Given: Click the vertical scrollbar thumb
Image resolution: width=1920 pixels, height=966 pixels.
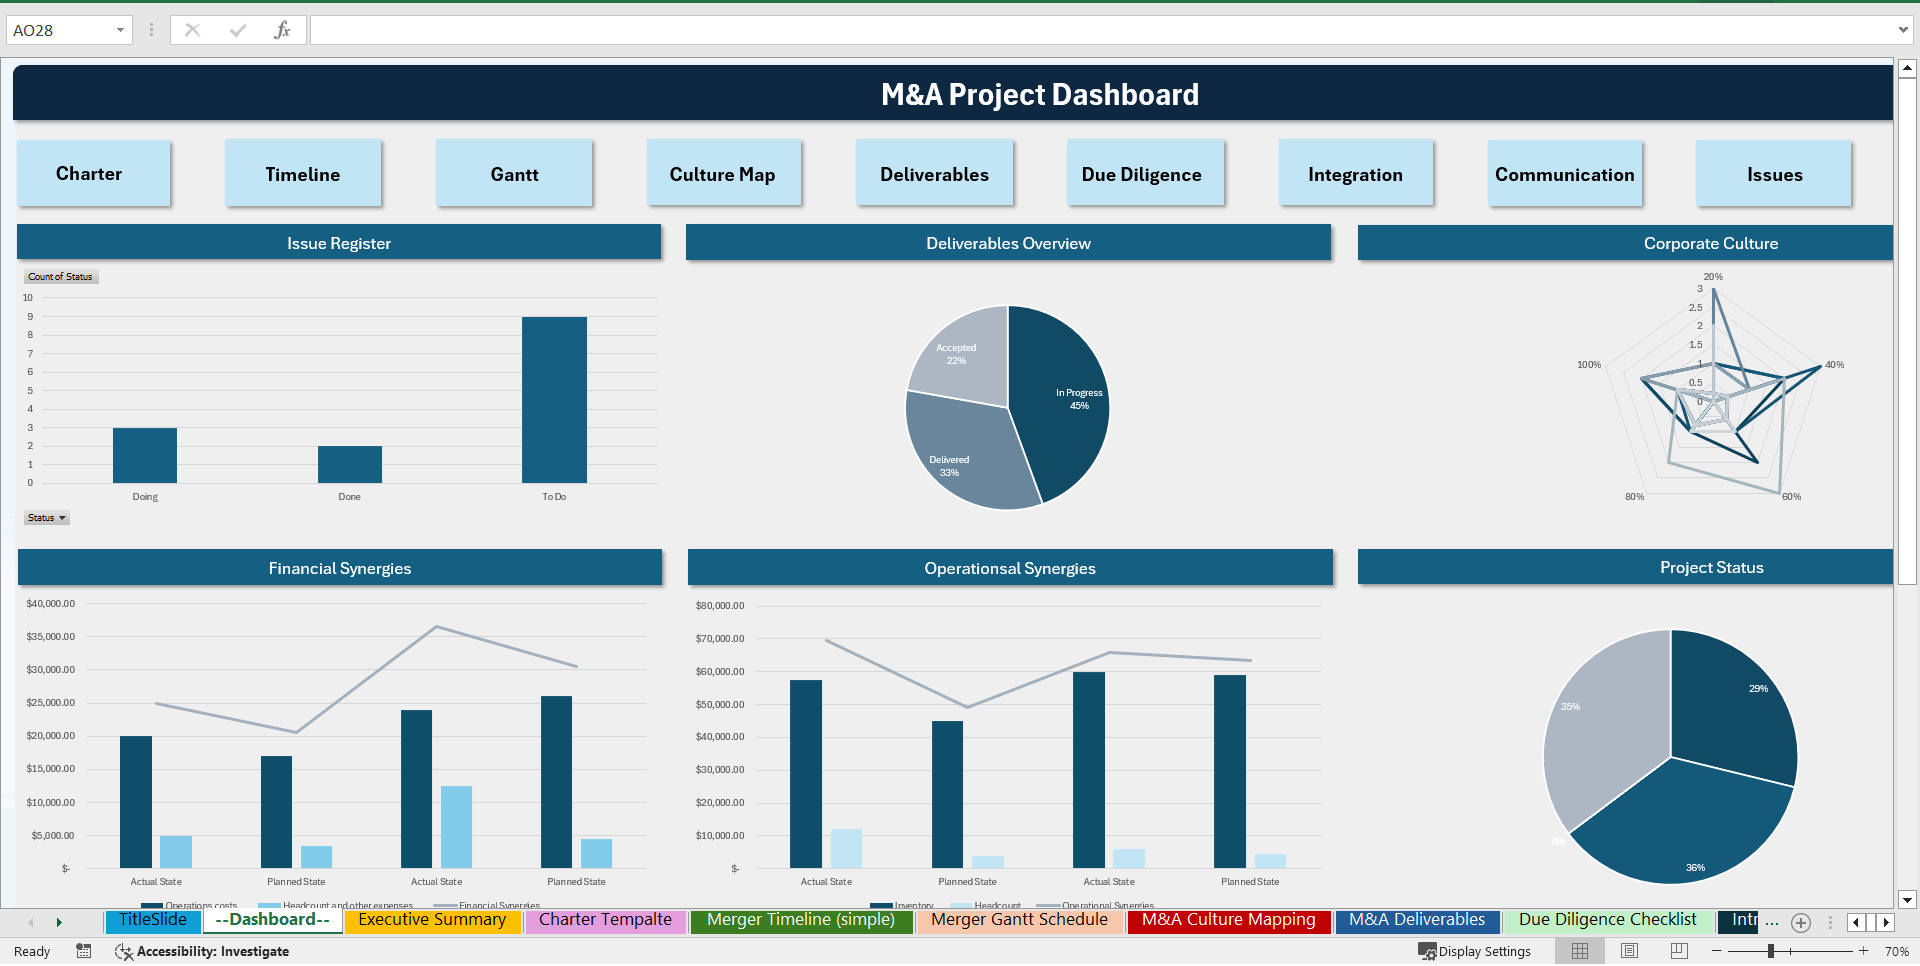Looking at the screenshot, I should coord(1907,331).
